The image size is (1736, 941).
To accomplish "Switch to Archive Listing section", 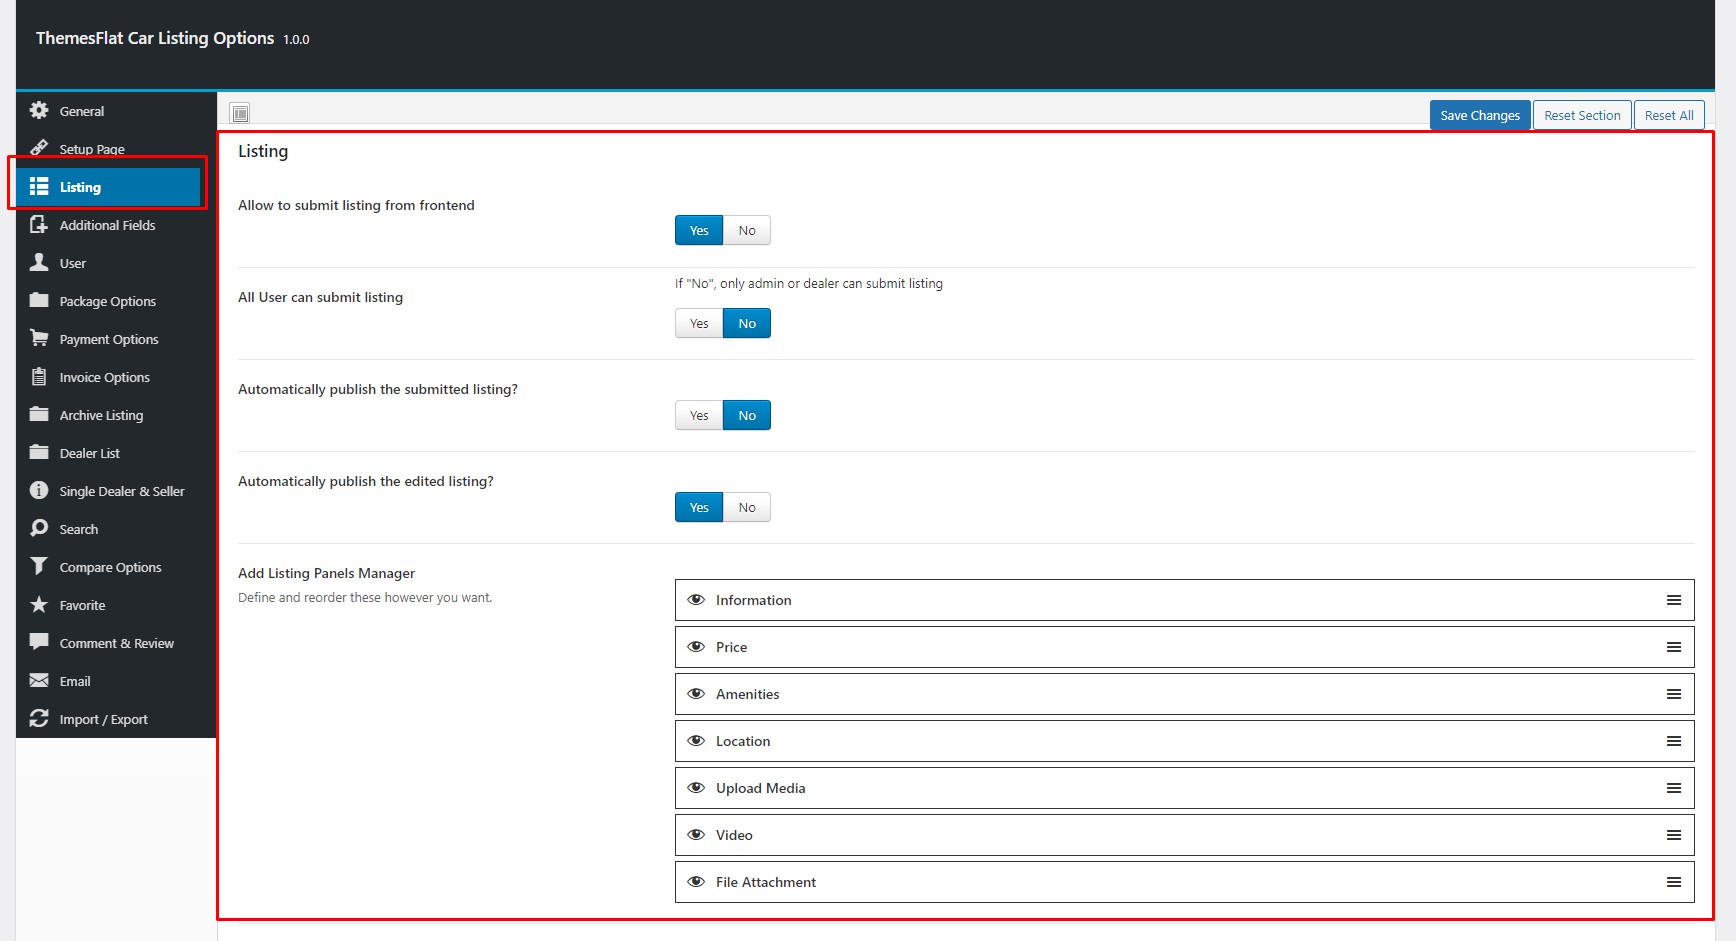I will [116, 415].
